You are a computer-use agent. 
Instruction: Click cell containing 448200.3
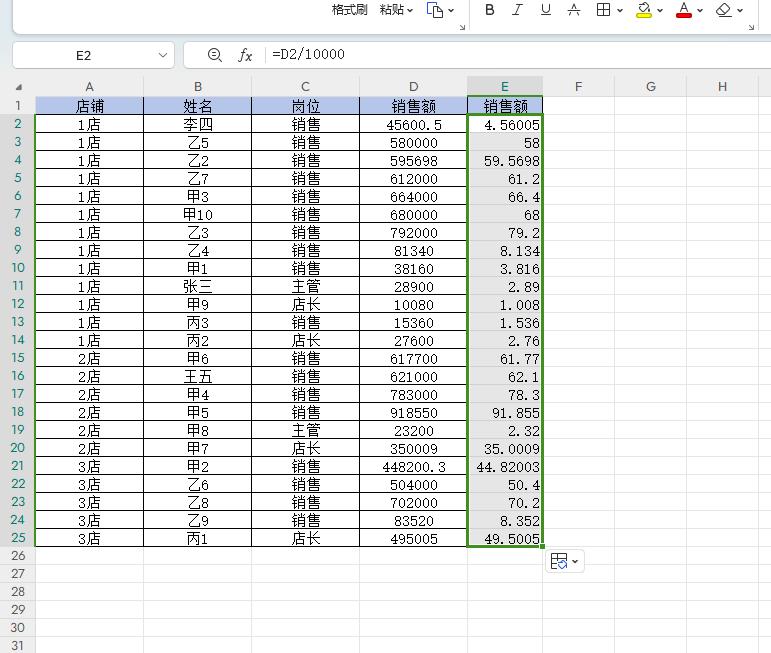[x=414, y=467]
